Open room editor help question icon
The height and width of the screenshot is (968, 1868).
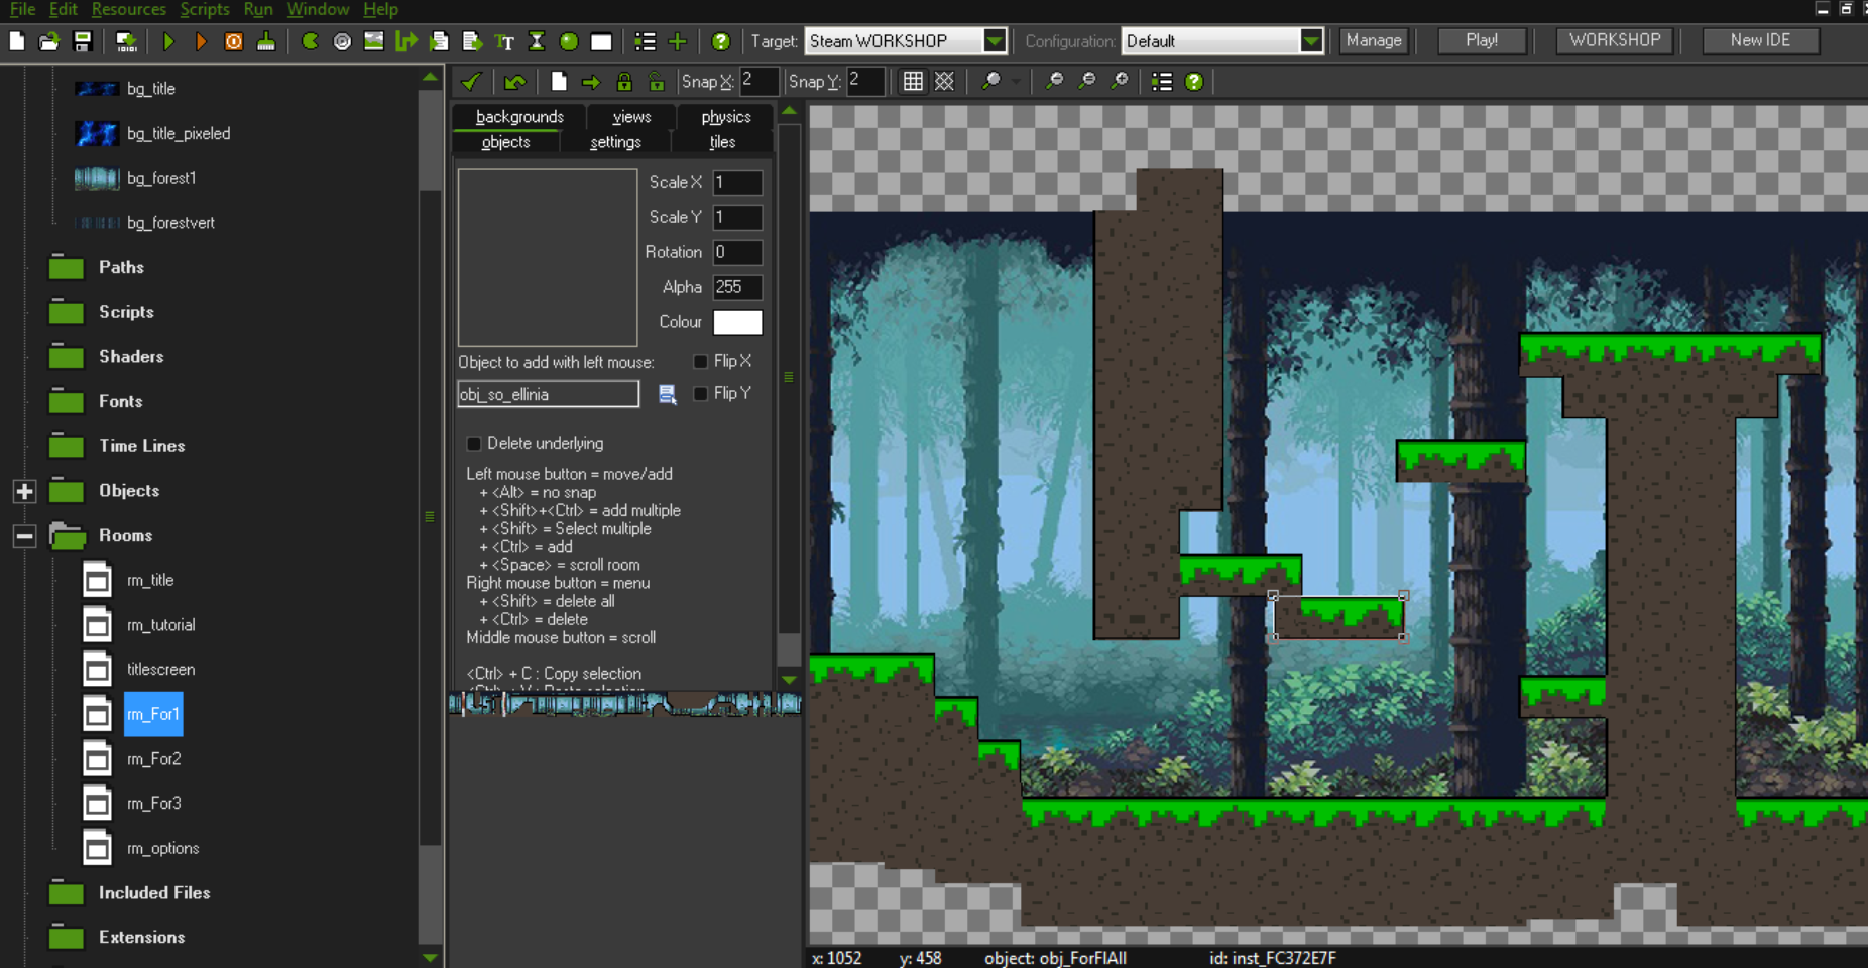(1194, 82)
